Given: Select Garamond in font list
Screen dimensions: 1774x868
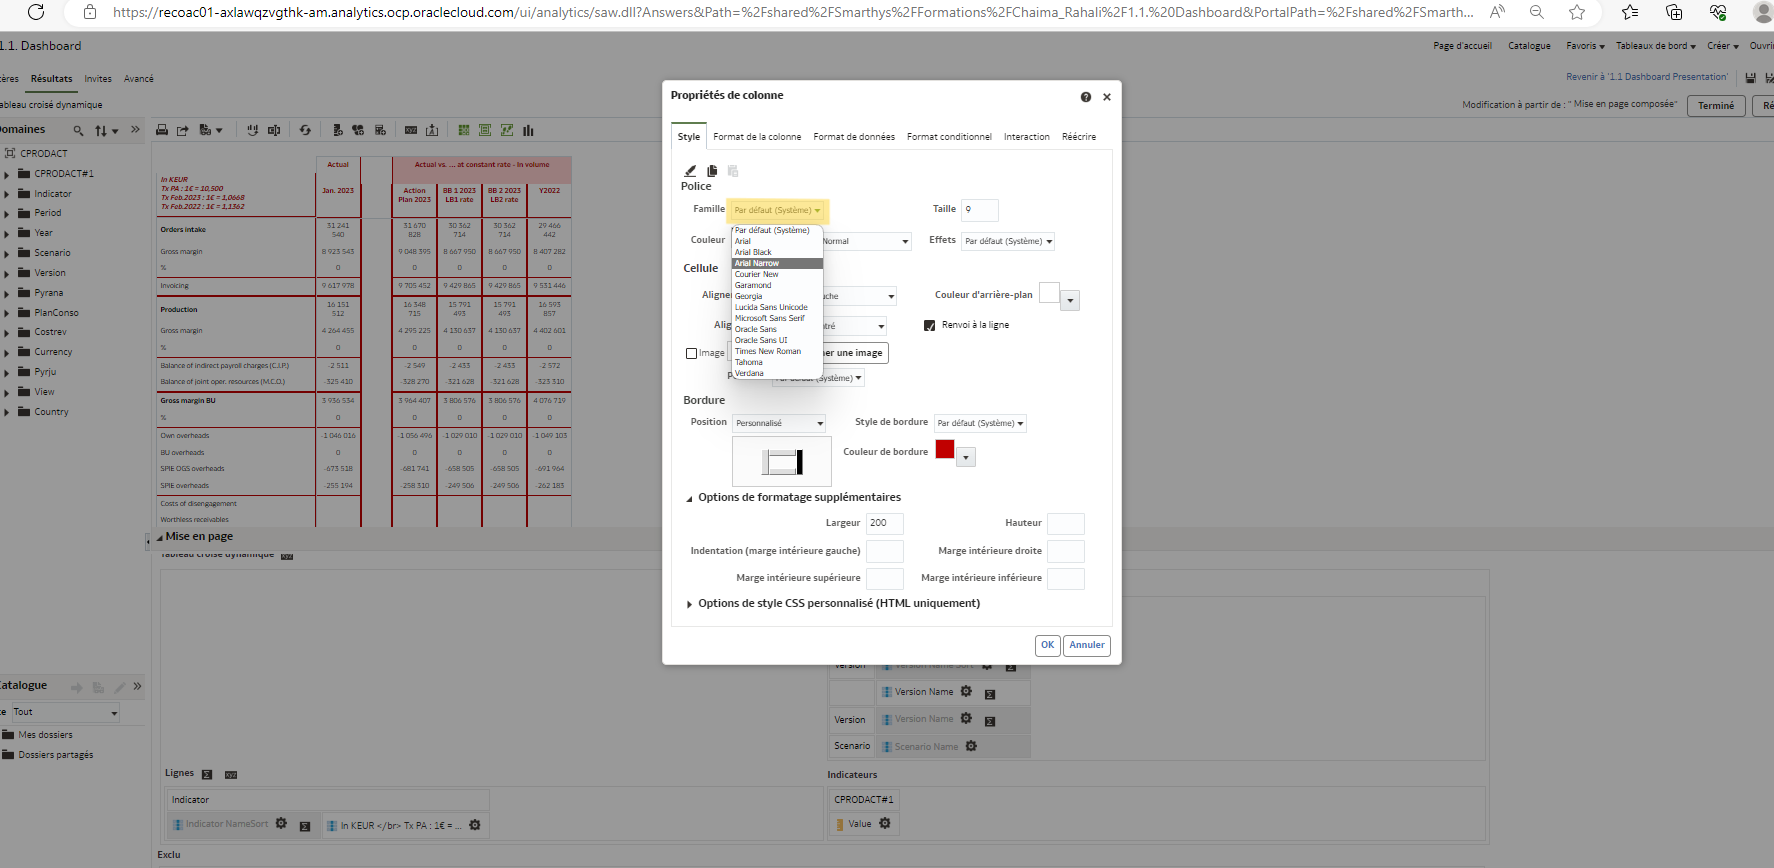Looking at the screenshot, I should coord(777,285).
